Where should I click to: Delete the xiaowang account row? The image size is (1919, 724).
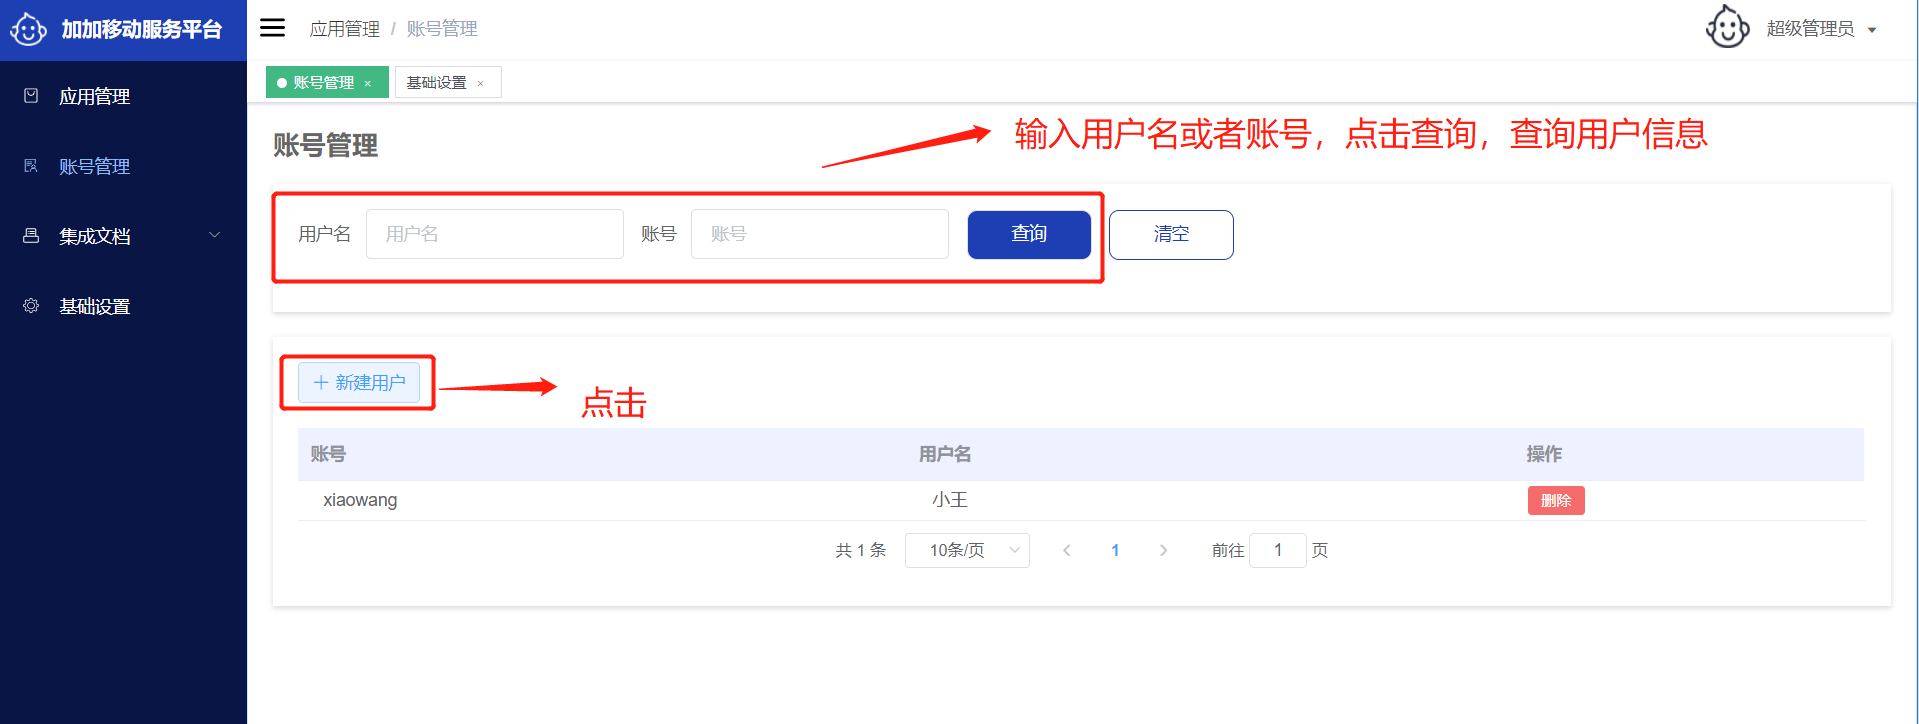[x=1555, y=500]
